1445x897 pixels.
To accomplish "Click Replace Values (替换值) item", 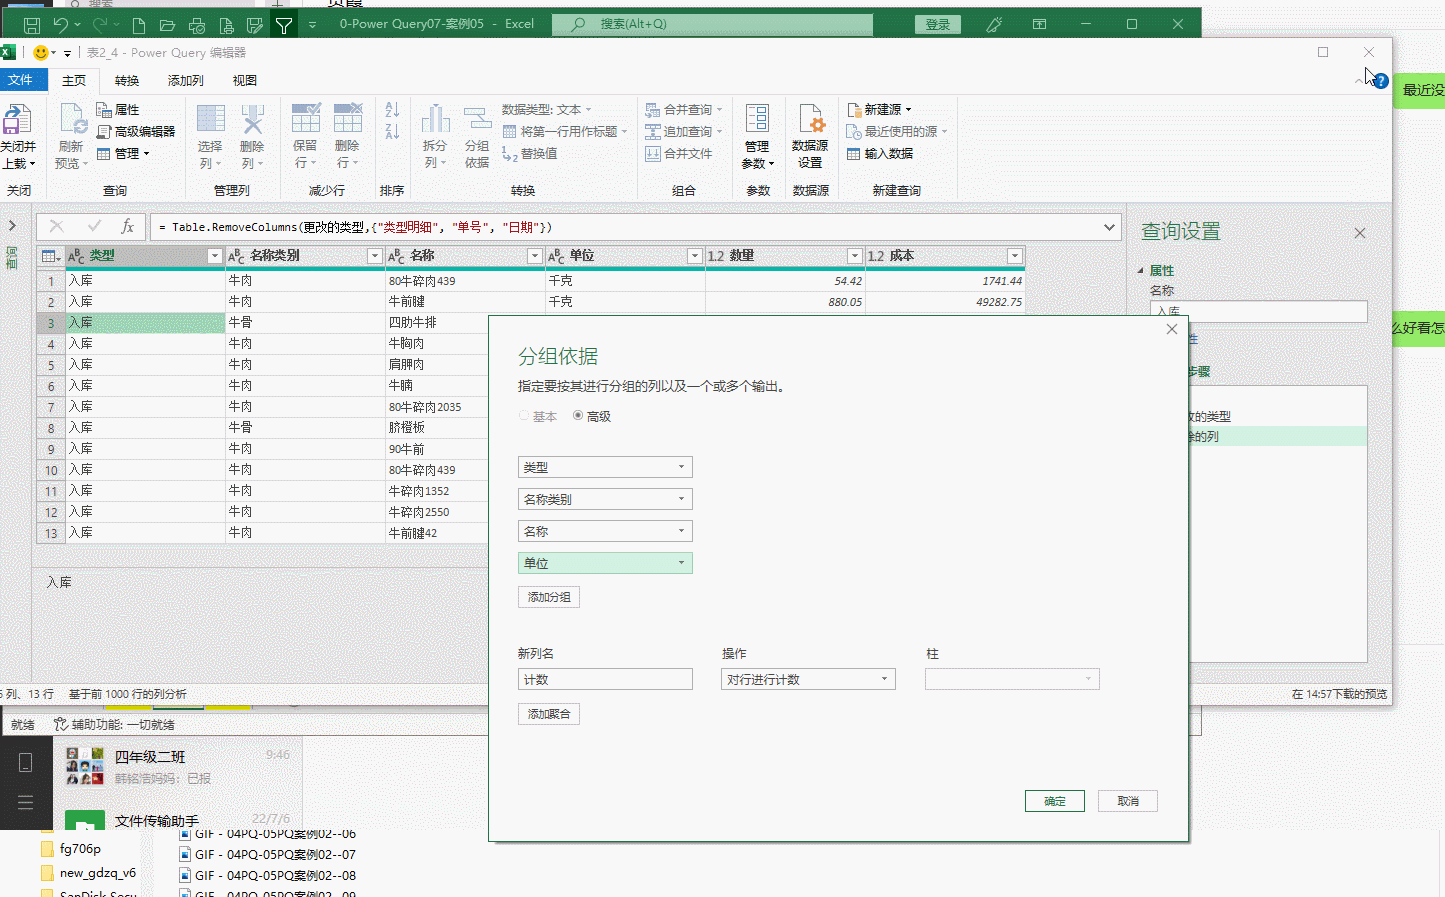I will coord(530,154).
